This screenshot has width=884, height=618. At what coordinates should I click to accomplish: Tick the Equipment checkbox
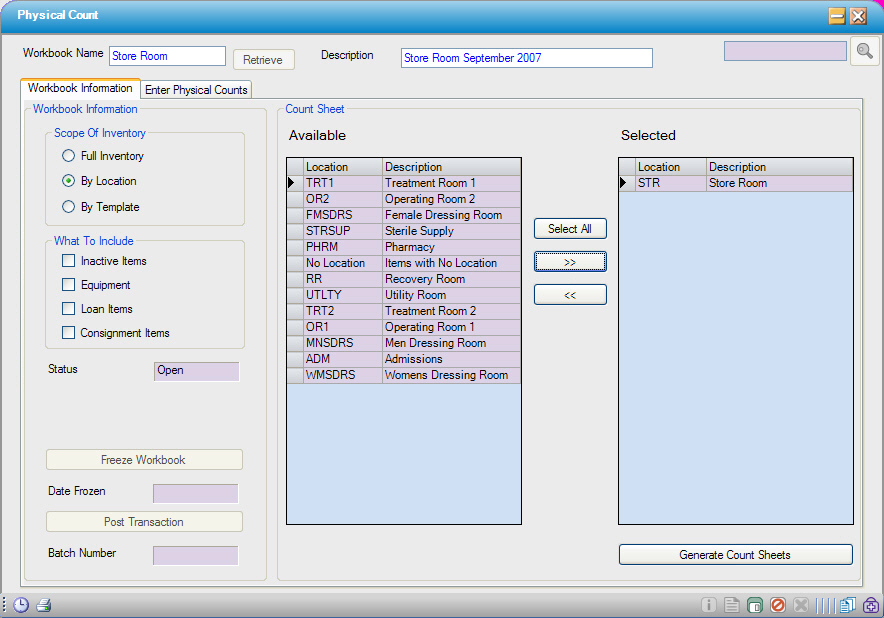(69, 285)
